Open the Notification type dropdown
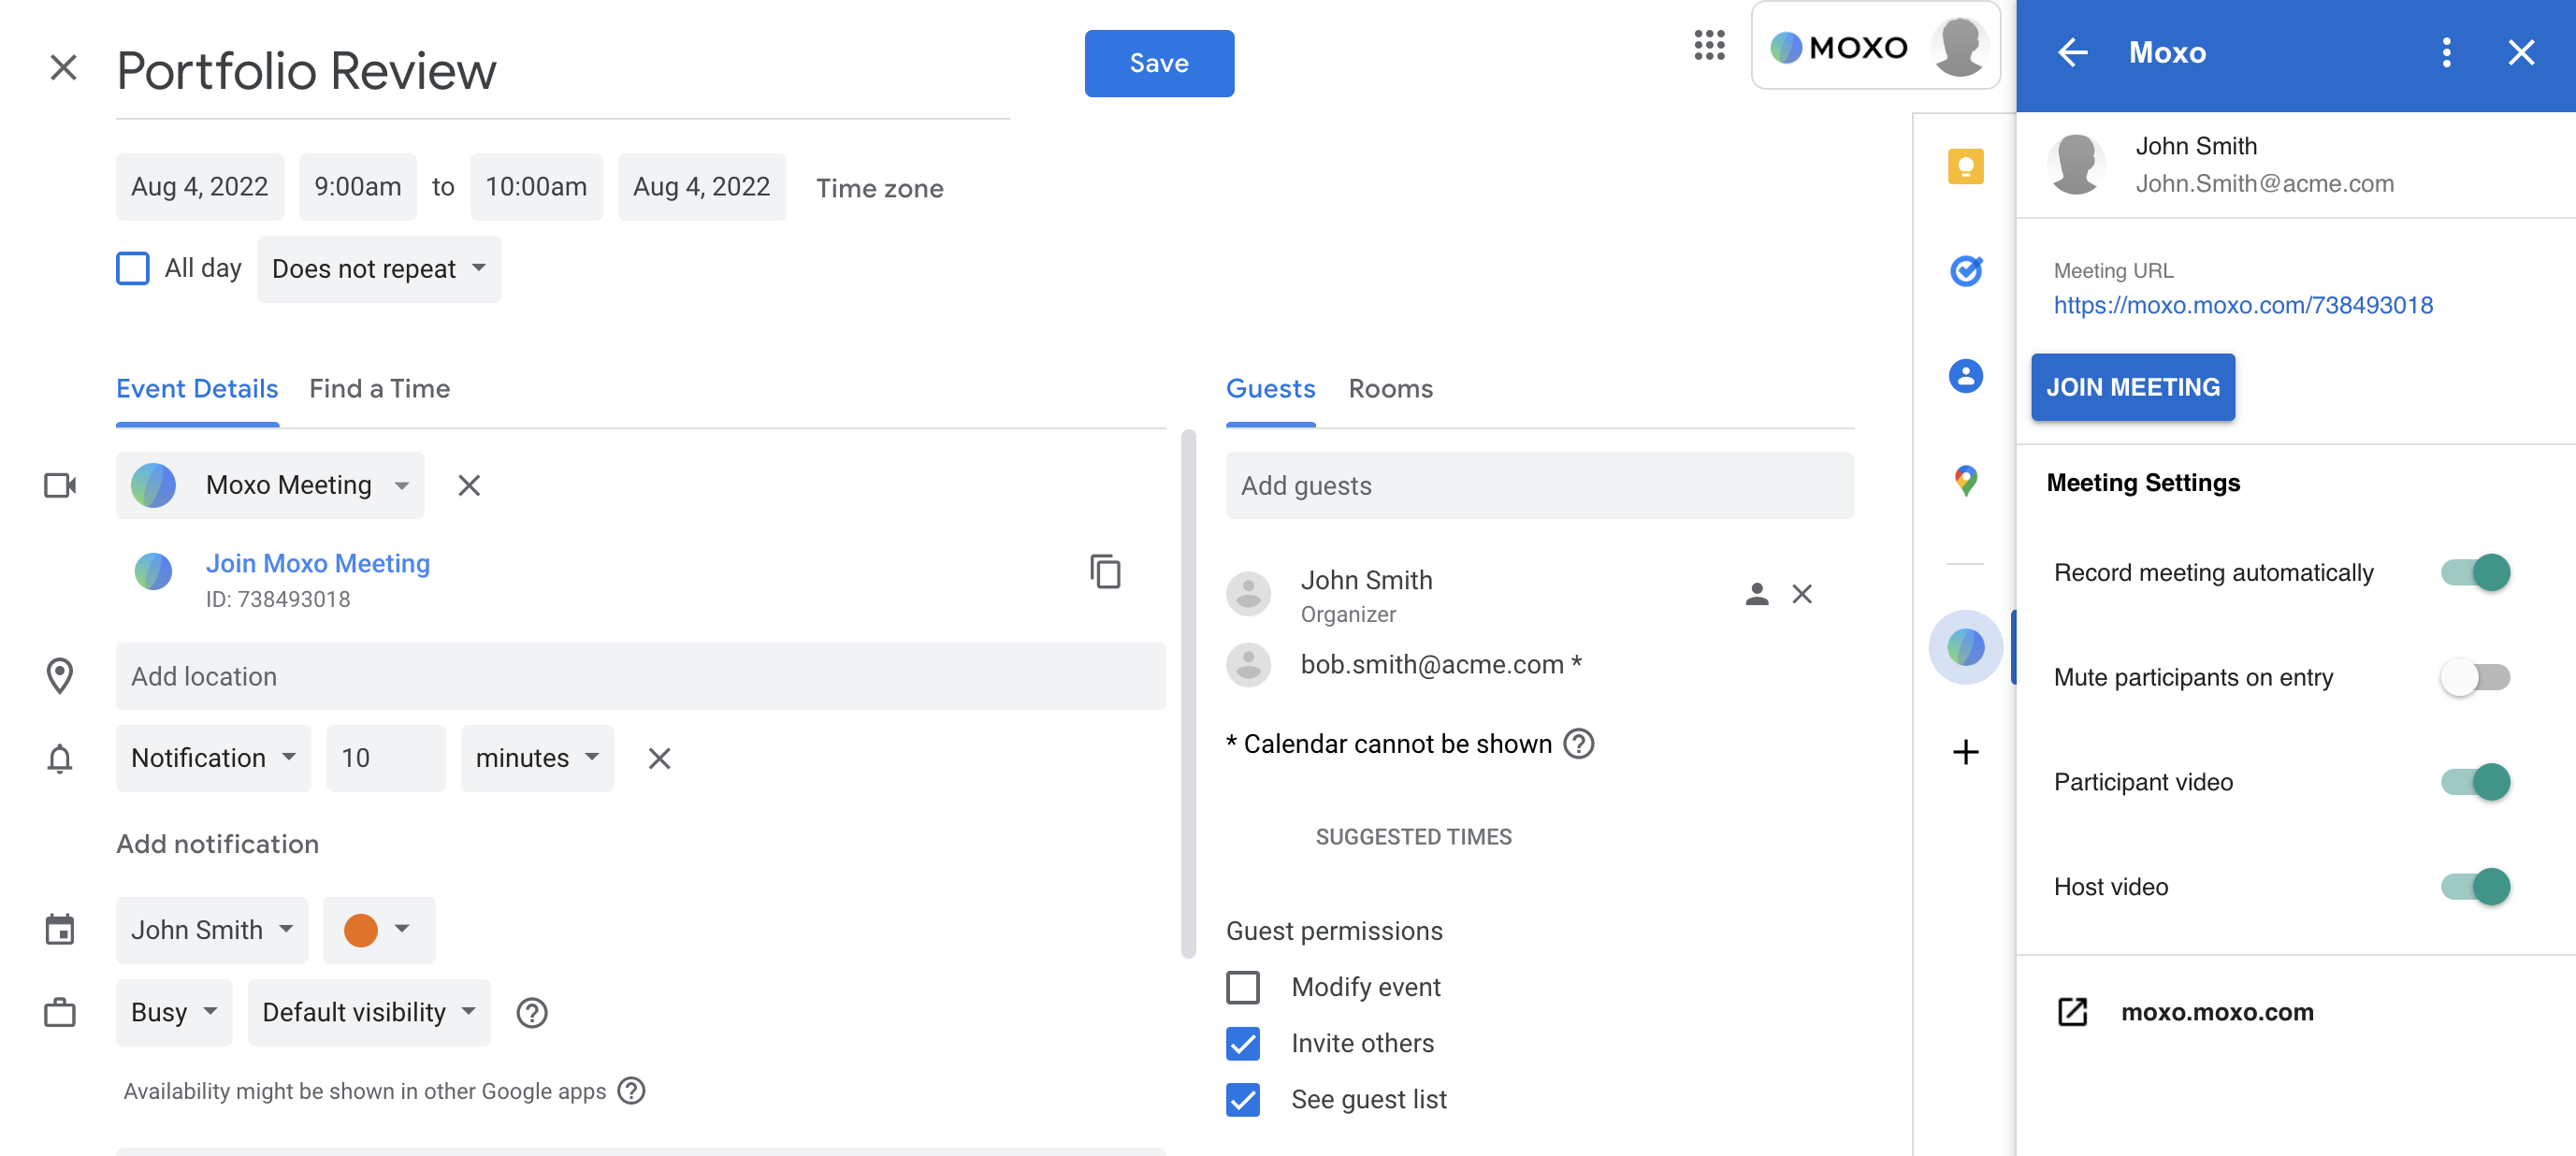 213,758
